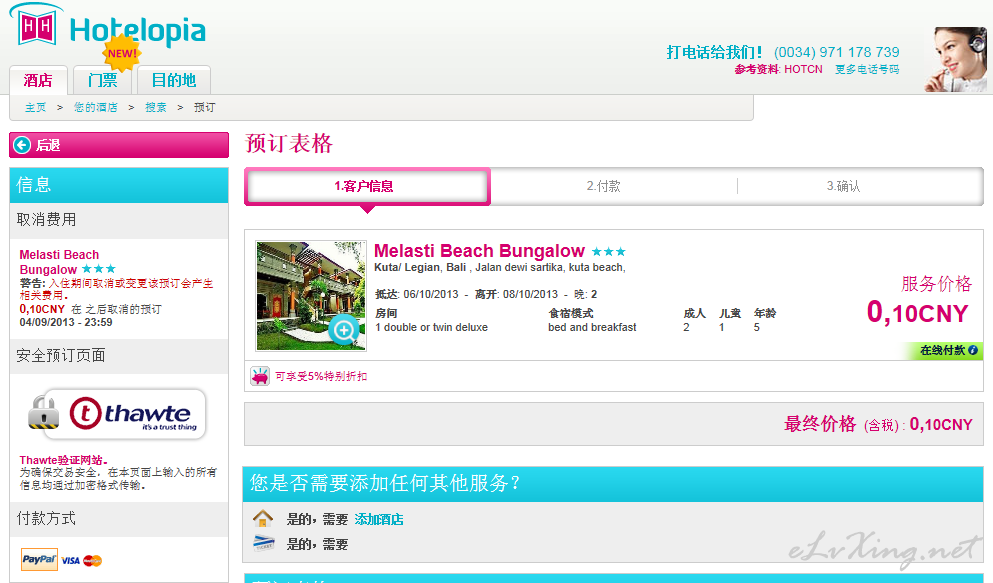Click the Thawte security seal
Image resolution: width=993 pixels, height=583 pixels.
[118, 415]
